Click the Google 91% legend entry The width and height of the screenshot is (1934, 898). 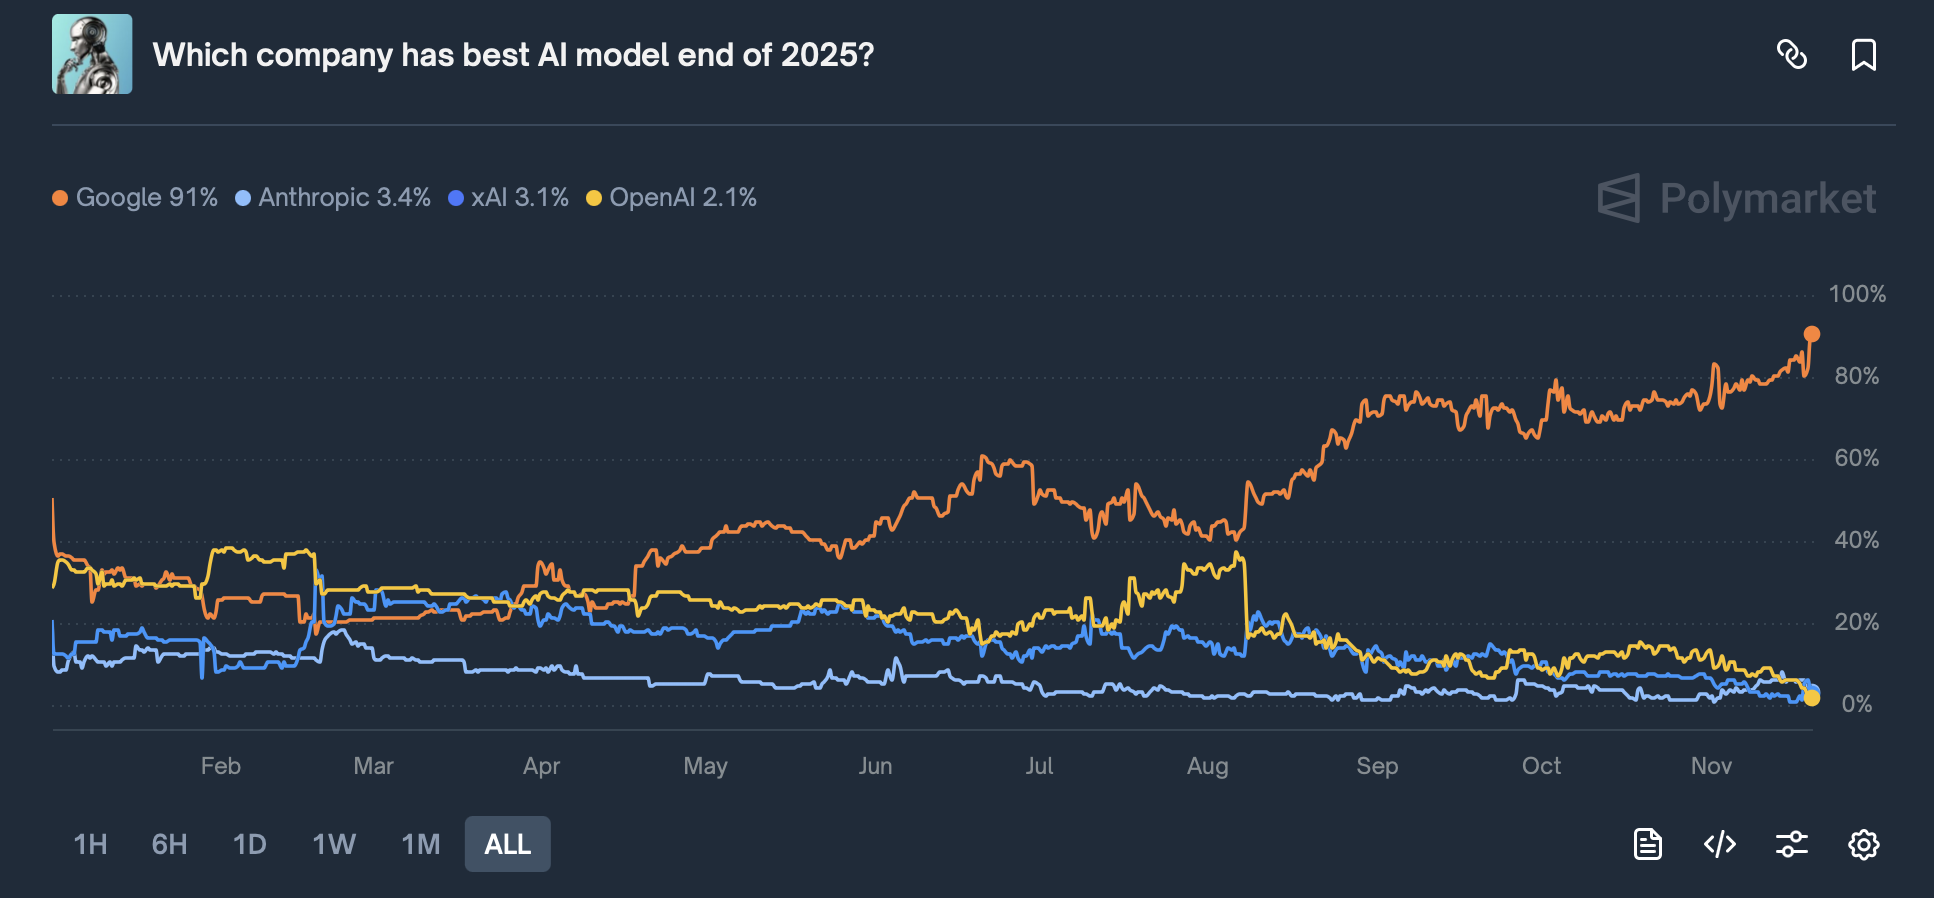(x=135, y=197)
